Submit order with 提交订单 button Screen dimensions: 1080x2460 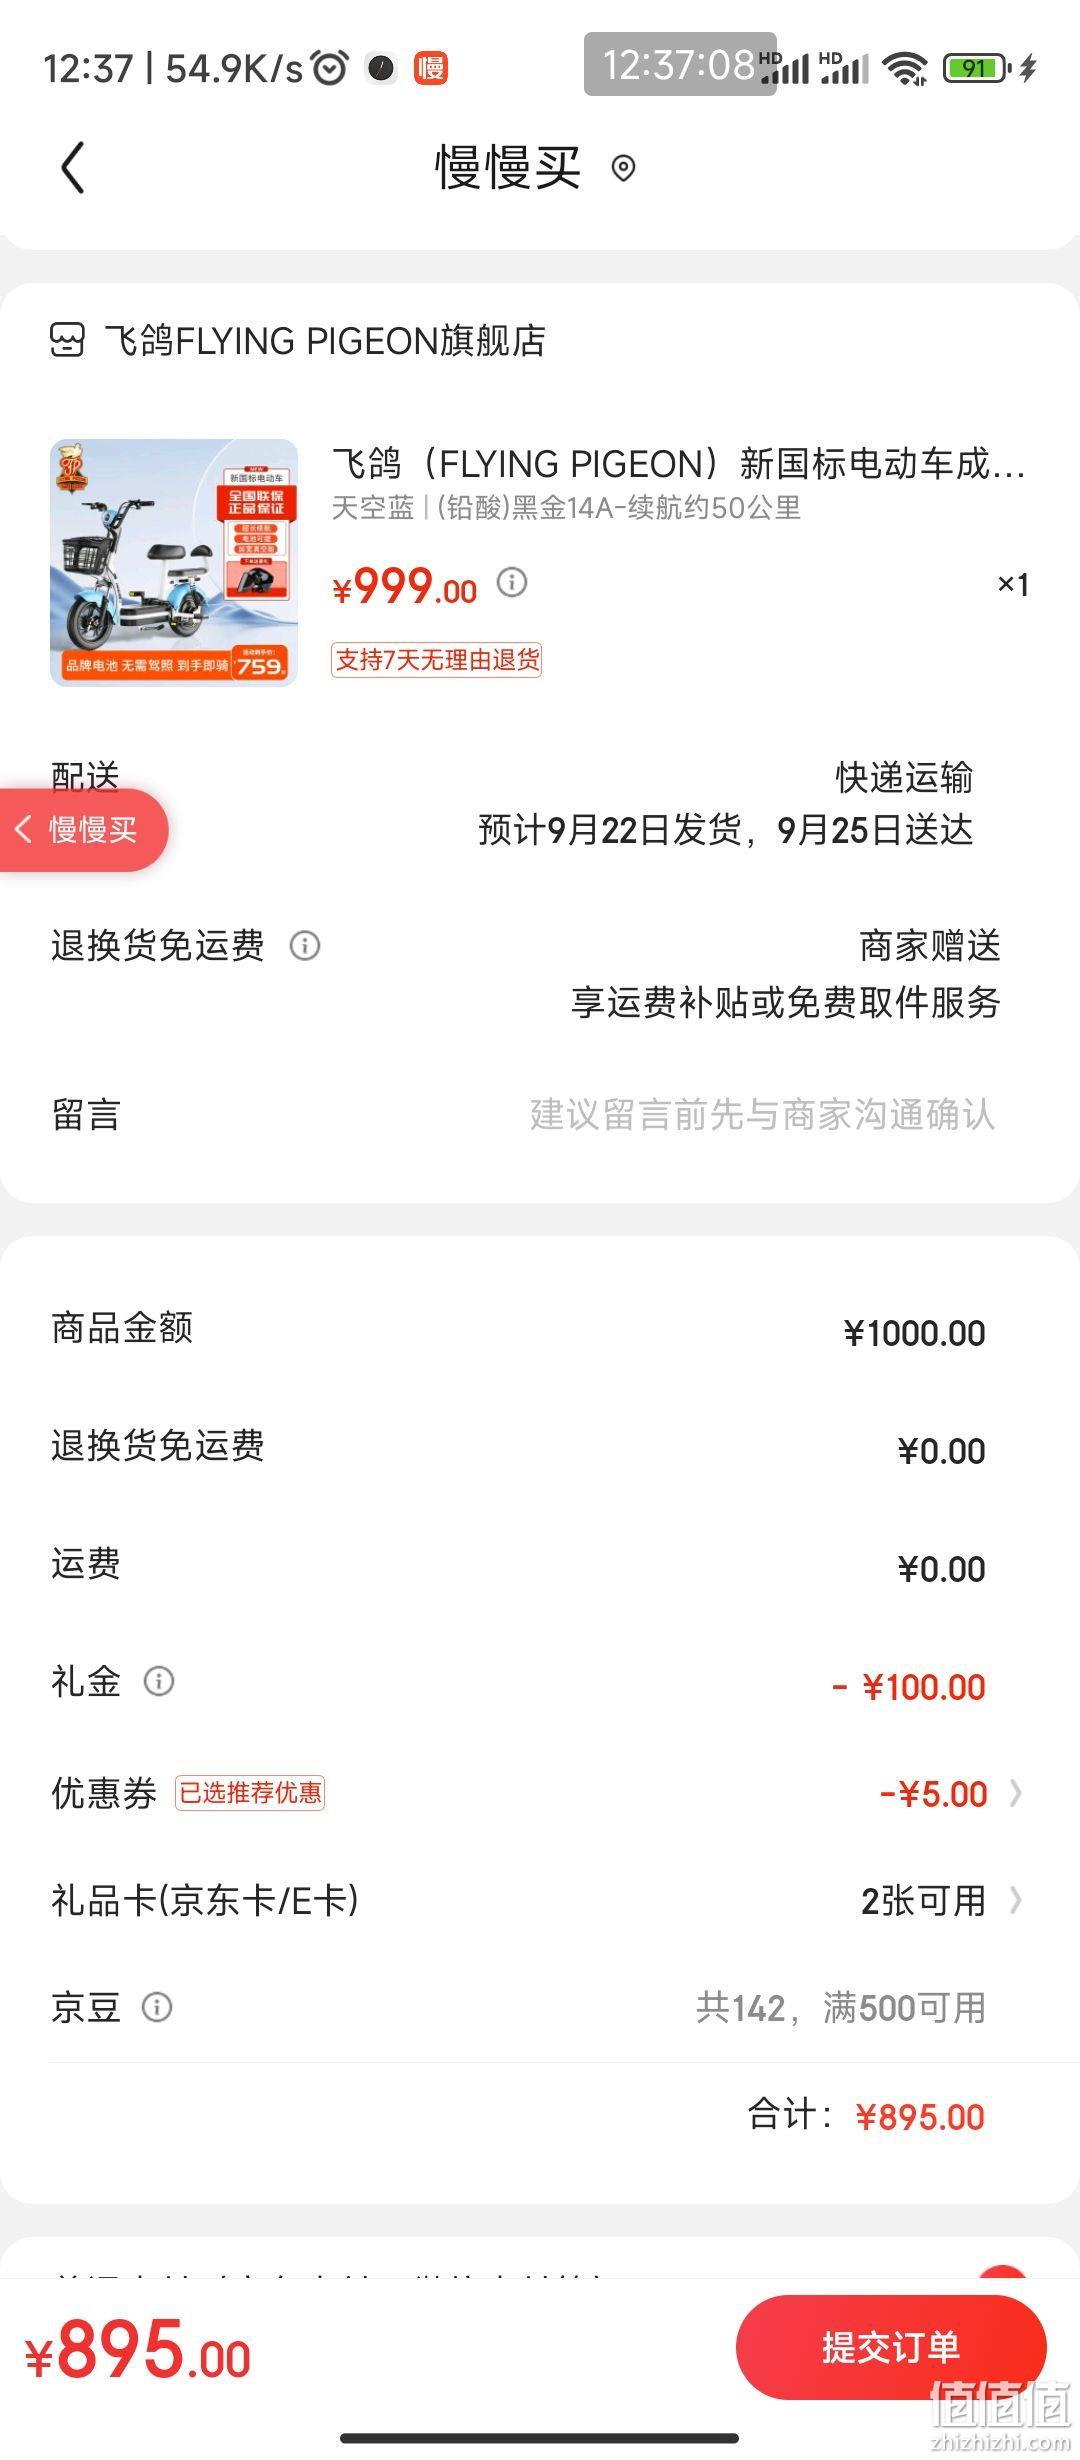point(890,2347)
